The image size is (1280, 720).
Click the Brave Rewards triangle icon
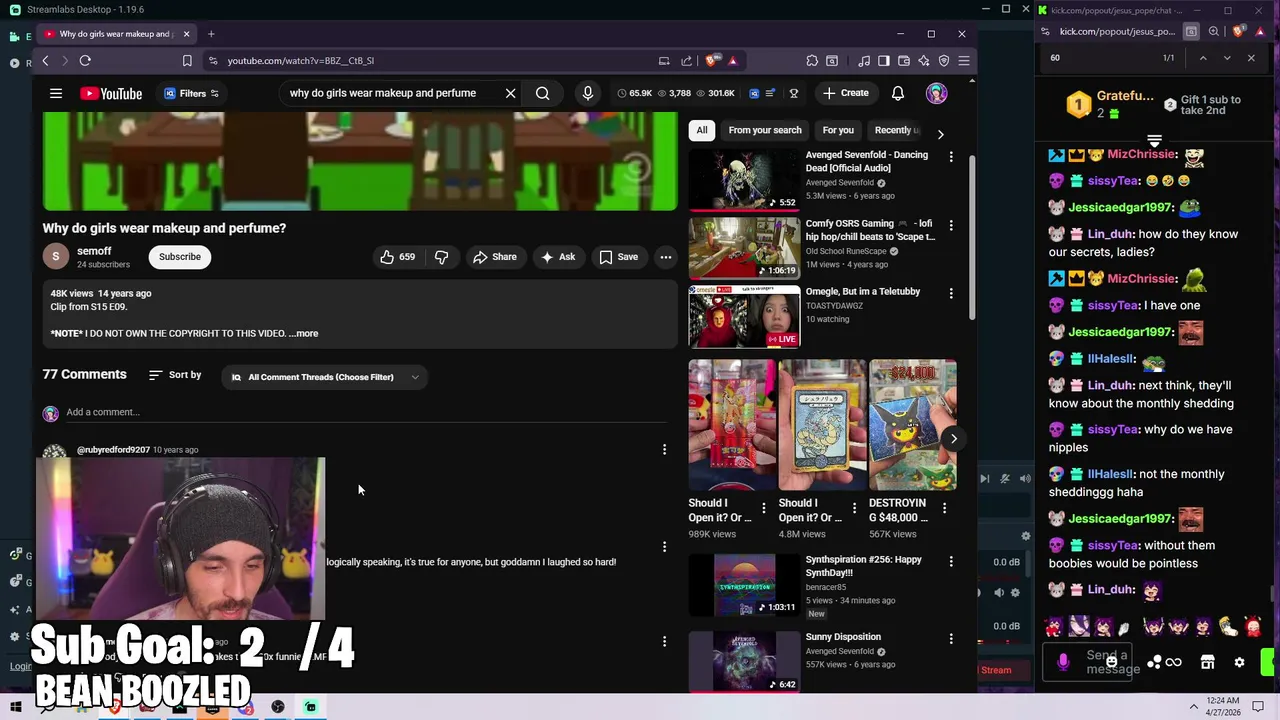coord(733,61)
